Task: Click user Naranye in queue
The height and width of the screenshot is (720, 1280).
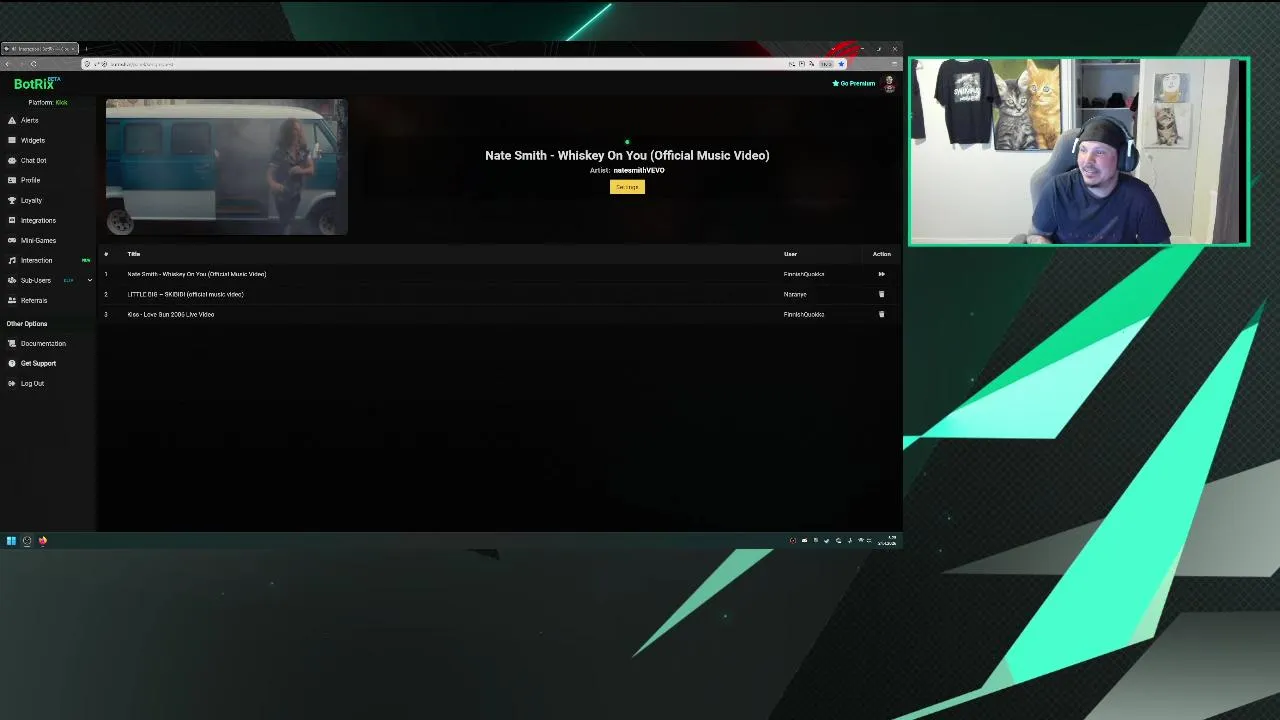Action: [x=795, y=294]
